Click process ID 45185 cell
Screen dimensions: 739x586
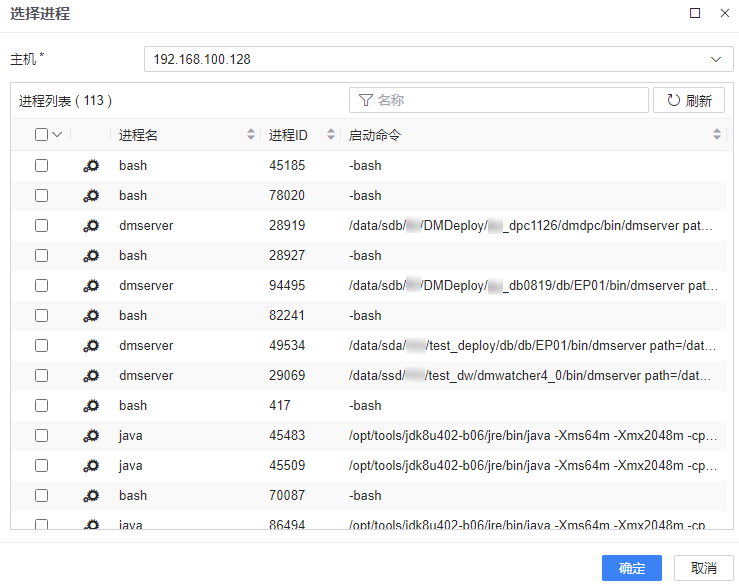click(287, 165)
